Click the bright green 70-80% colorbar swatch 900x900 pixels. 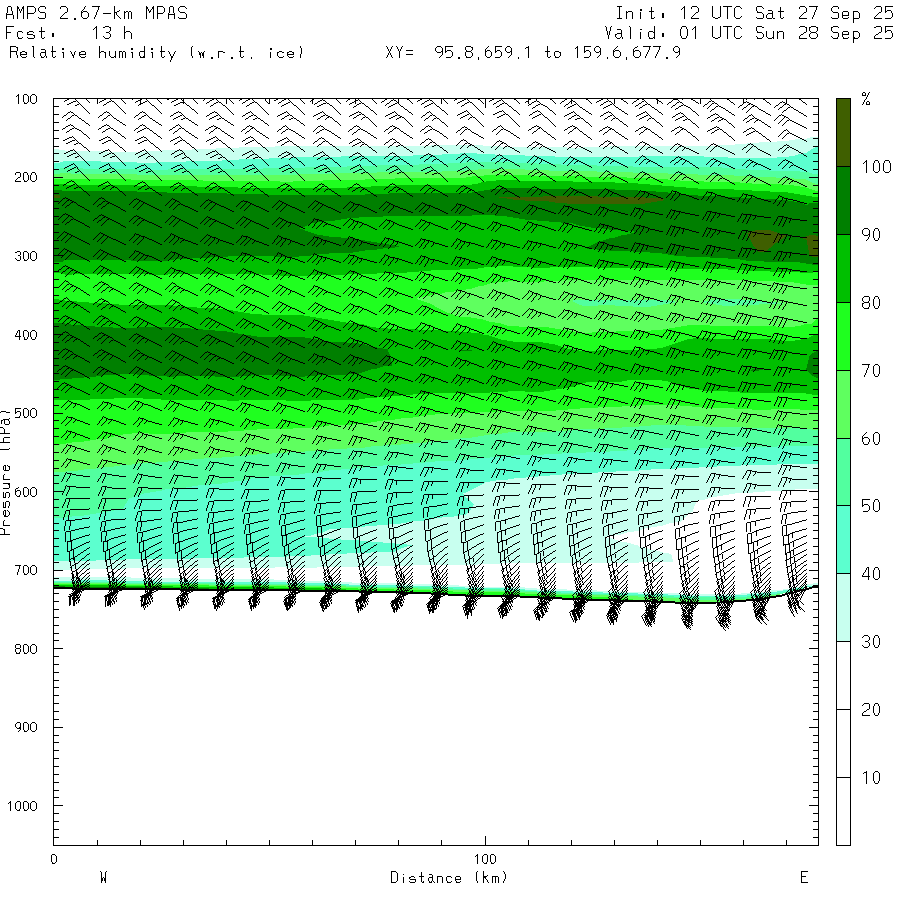[x=843, y=336]
